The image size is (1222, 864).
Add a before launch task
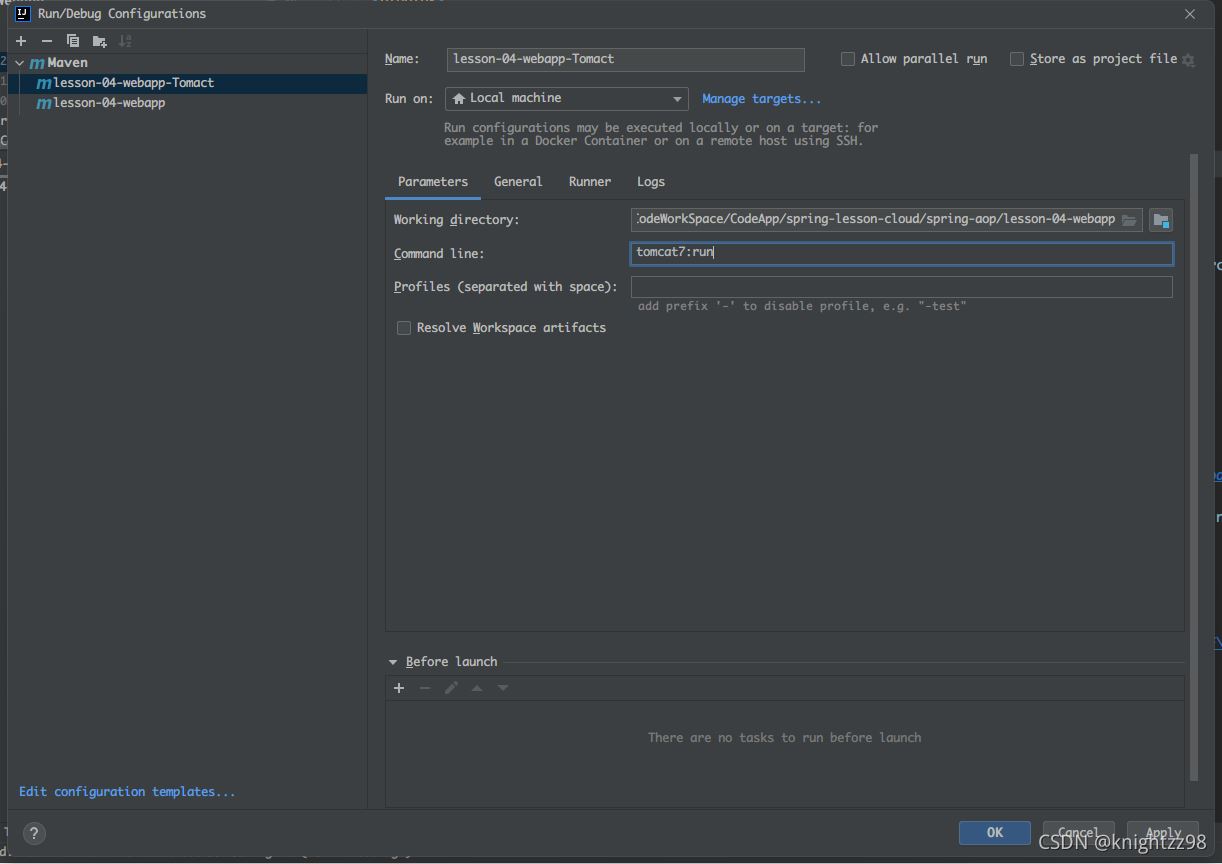pos(399,688)
